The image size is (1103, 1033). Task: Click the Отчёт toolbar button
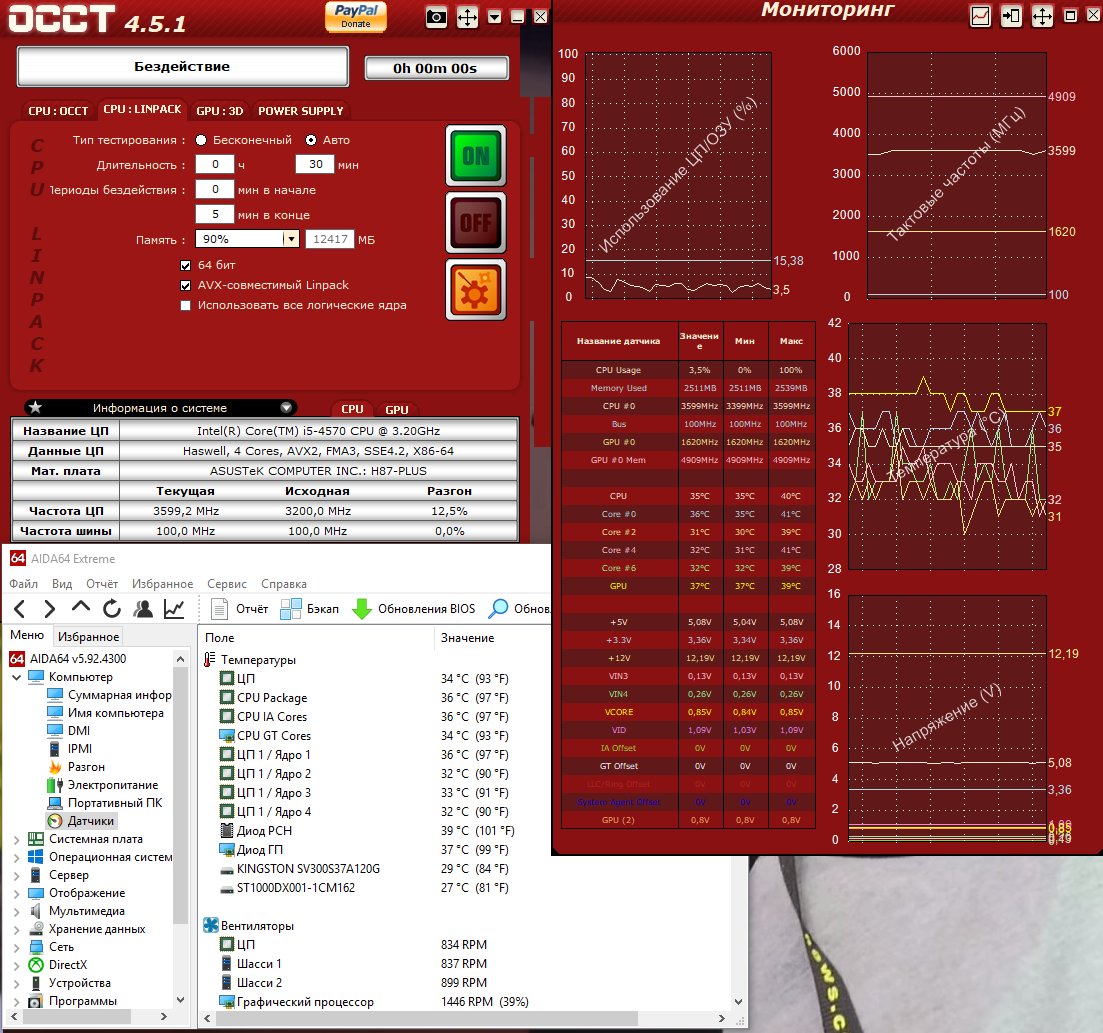[240, 609]
